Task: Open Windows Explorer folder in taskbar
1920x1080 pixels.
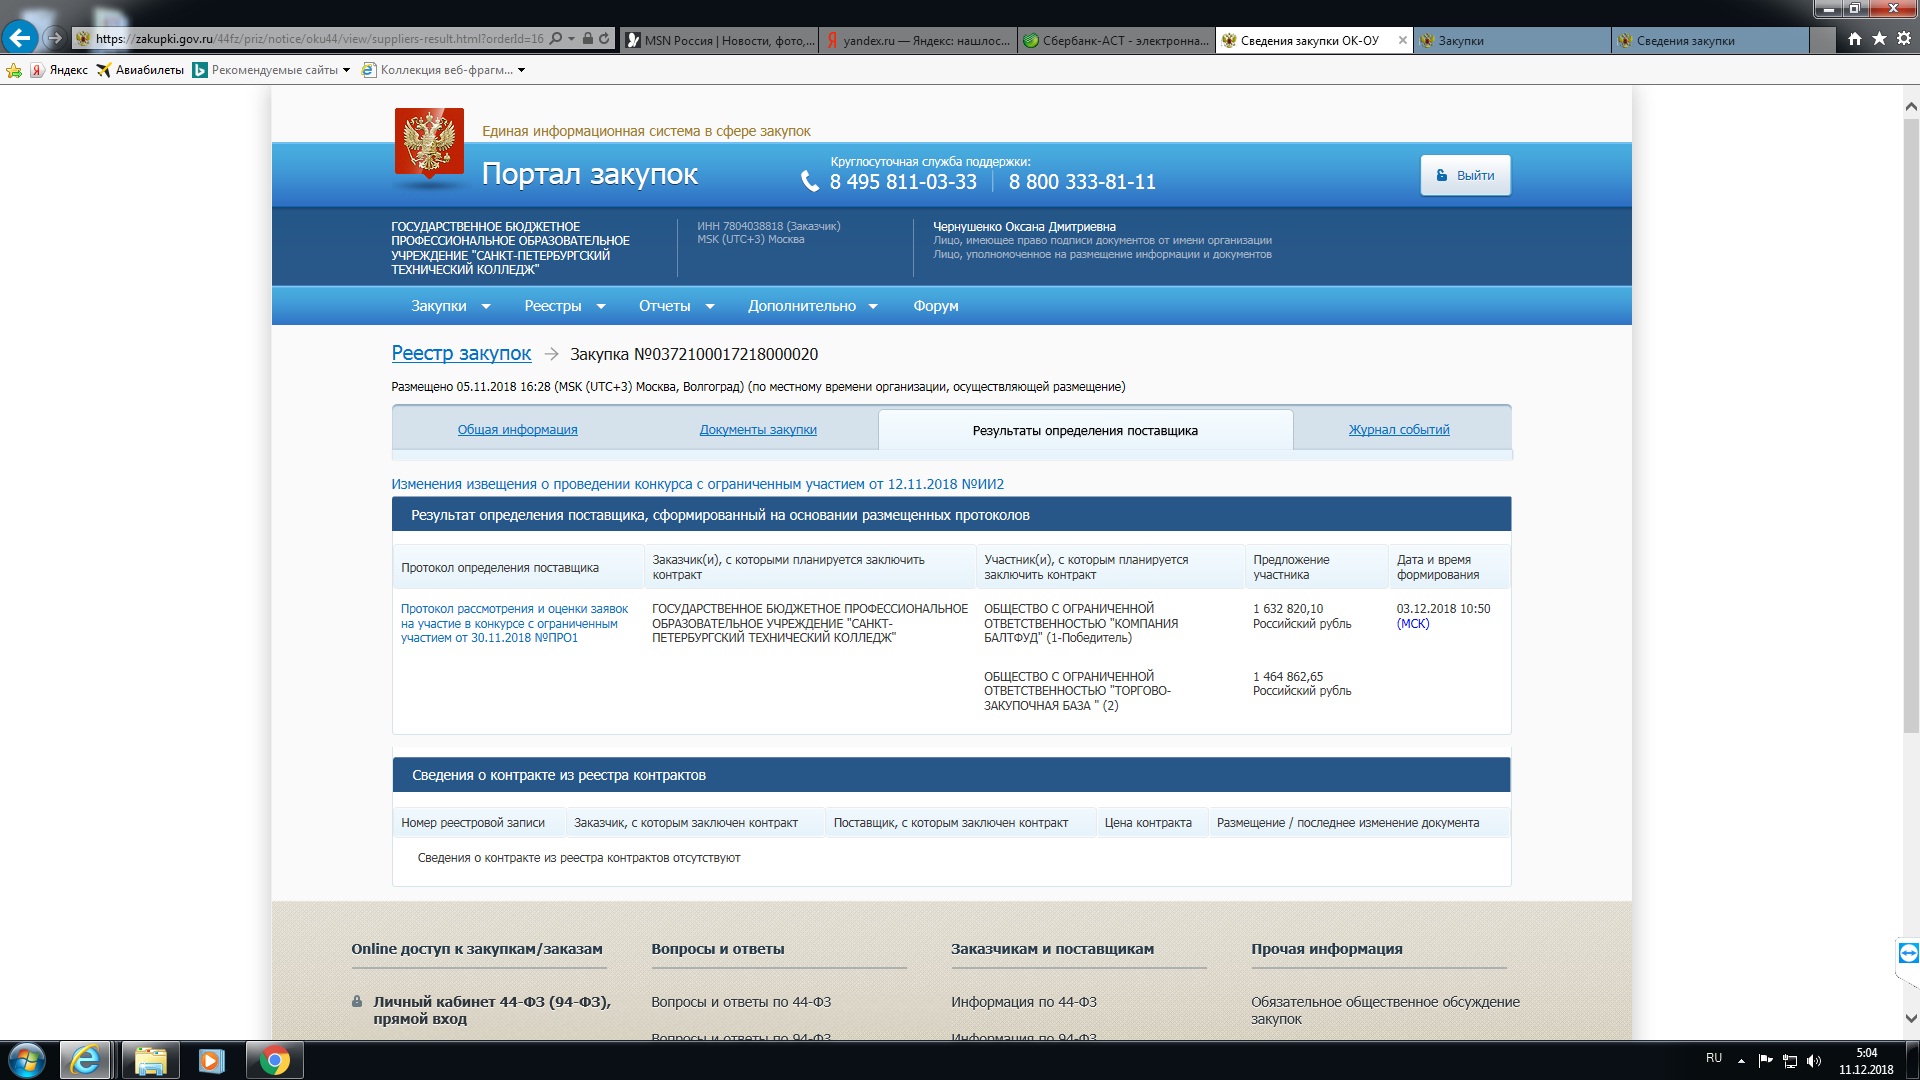Action: (150, 1060)
